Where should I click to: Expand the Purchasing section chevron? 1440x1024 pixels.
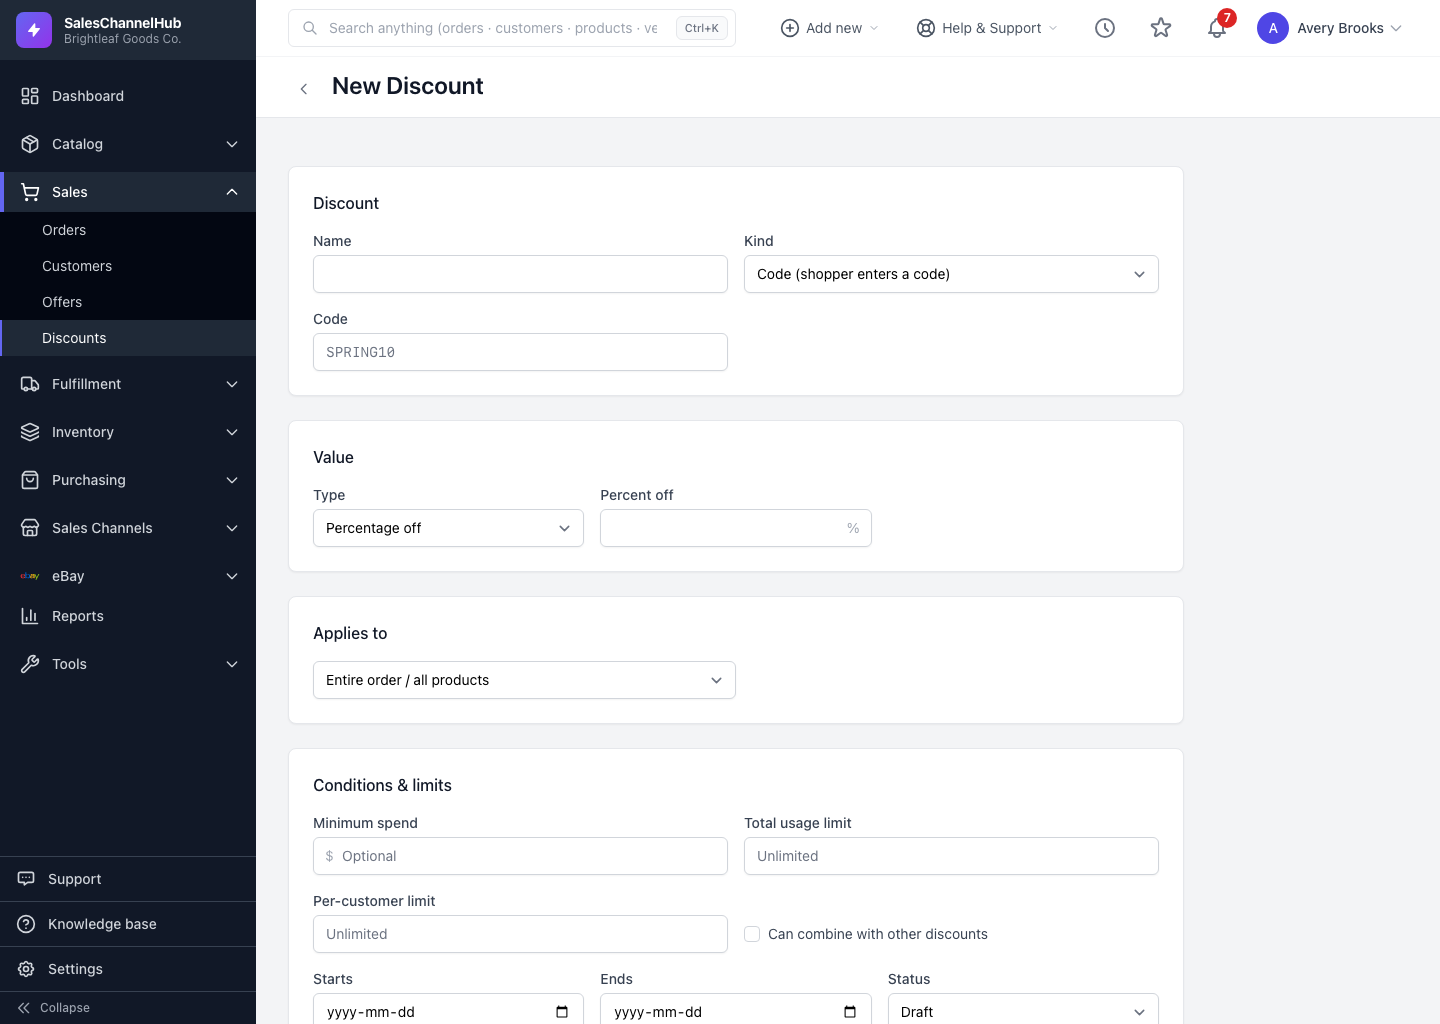pyautogui.click(x=232, y=480)
